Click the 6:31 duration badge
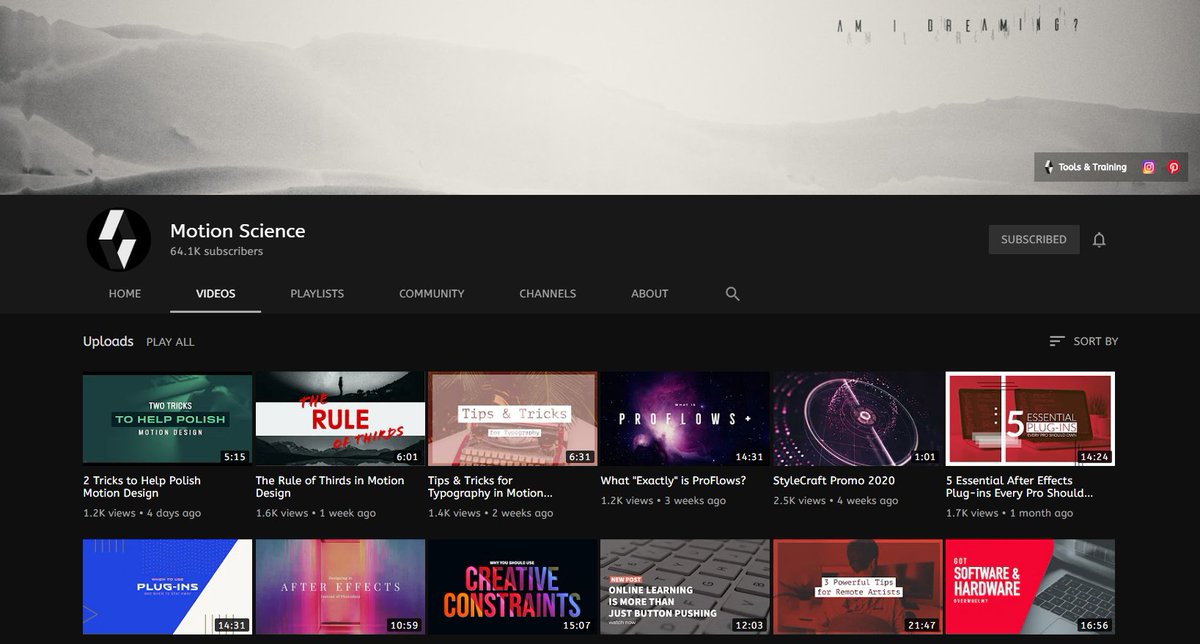This screenshot has width=1200, height=644. (x=580, y=457)
